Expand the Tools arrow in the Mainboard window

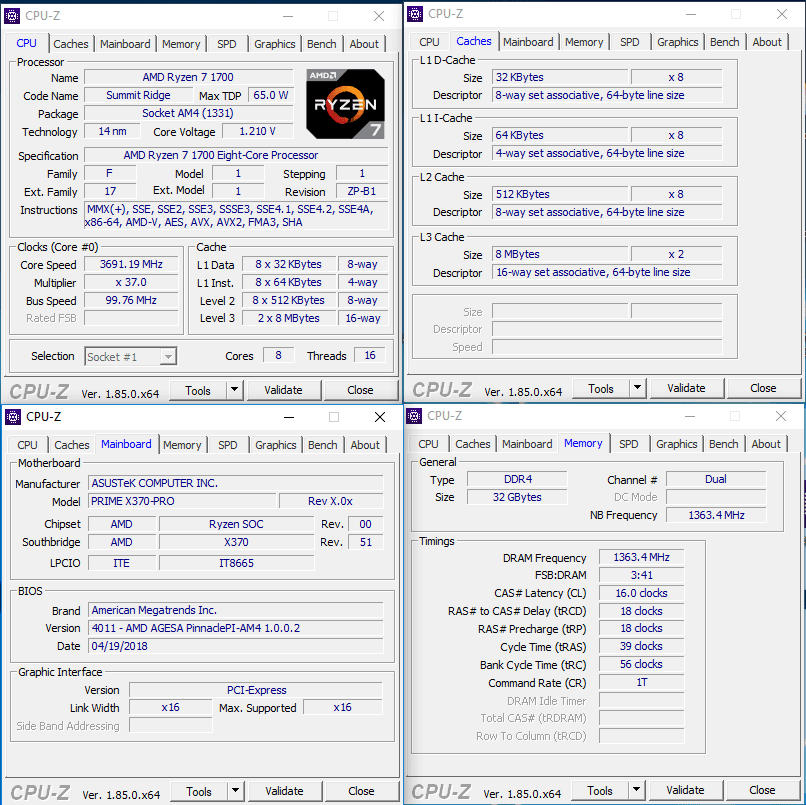click(235, 791)
